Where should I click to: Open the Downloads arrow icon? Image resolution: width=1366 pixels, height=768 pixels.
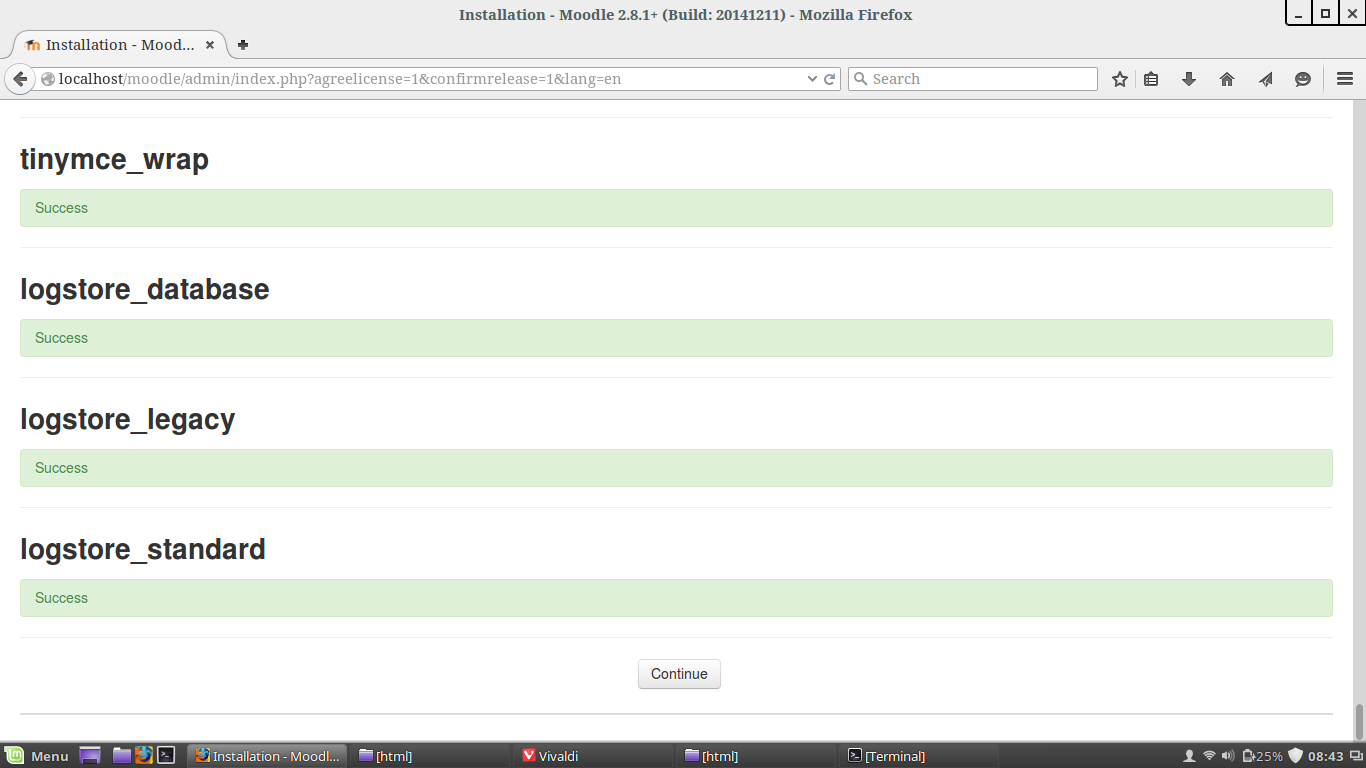(x=1189, y=79)
